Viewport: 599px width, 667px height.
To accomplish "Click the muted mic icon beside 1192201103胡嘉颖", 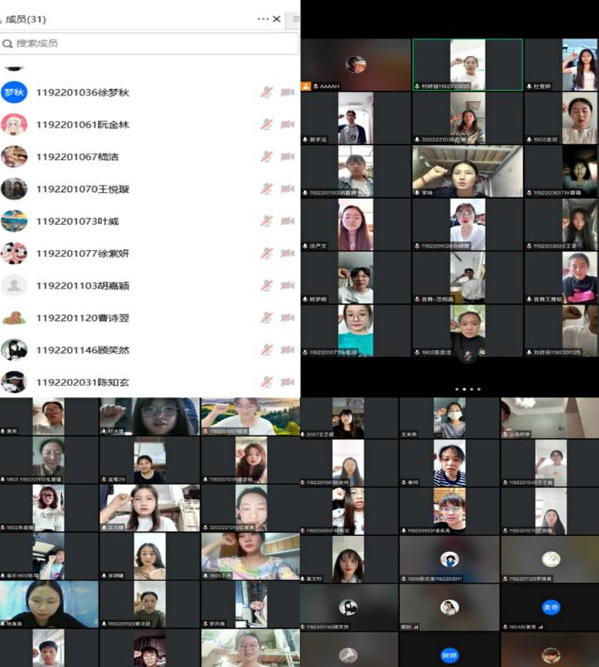I will (266, 285).
